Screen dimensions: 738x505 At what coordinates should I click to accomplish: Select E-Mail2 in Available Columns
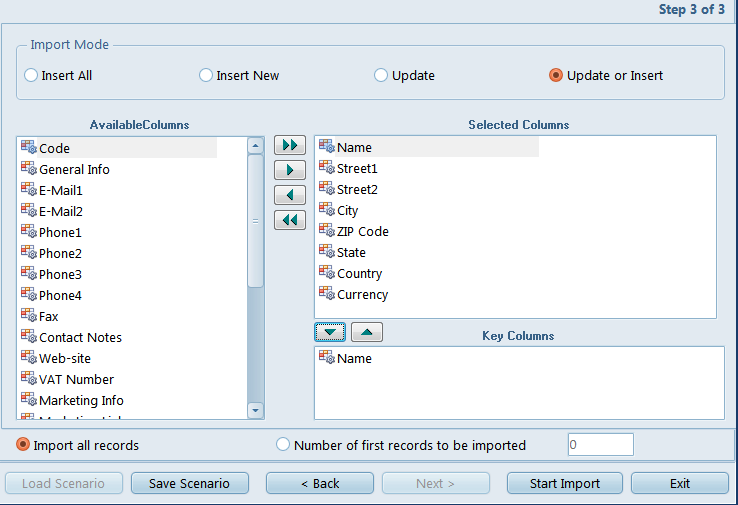(61, 212)
